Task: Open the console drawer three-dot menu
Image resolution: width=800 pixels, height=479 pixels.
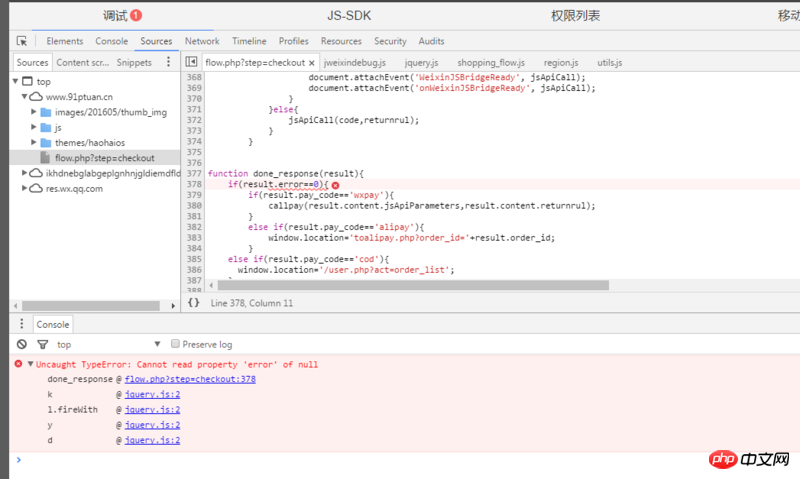Action: 21,325
